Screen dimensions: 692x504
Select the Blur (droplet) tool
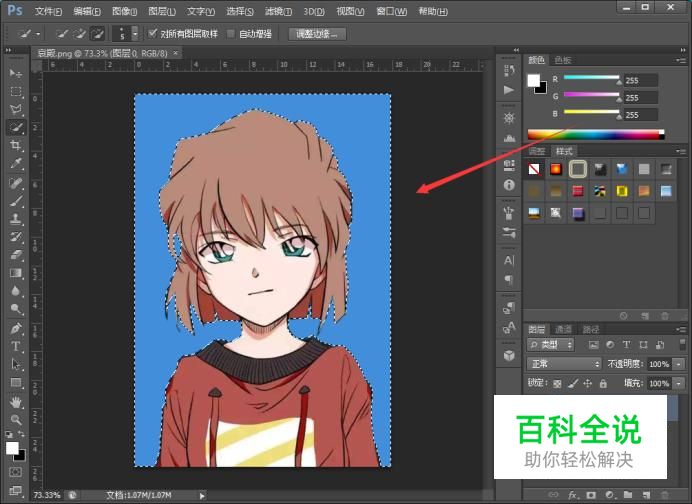click(x=16, y=291)
